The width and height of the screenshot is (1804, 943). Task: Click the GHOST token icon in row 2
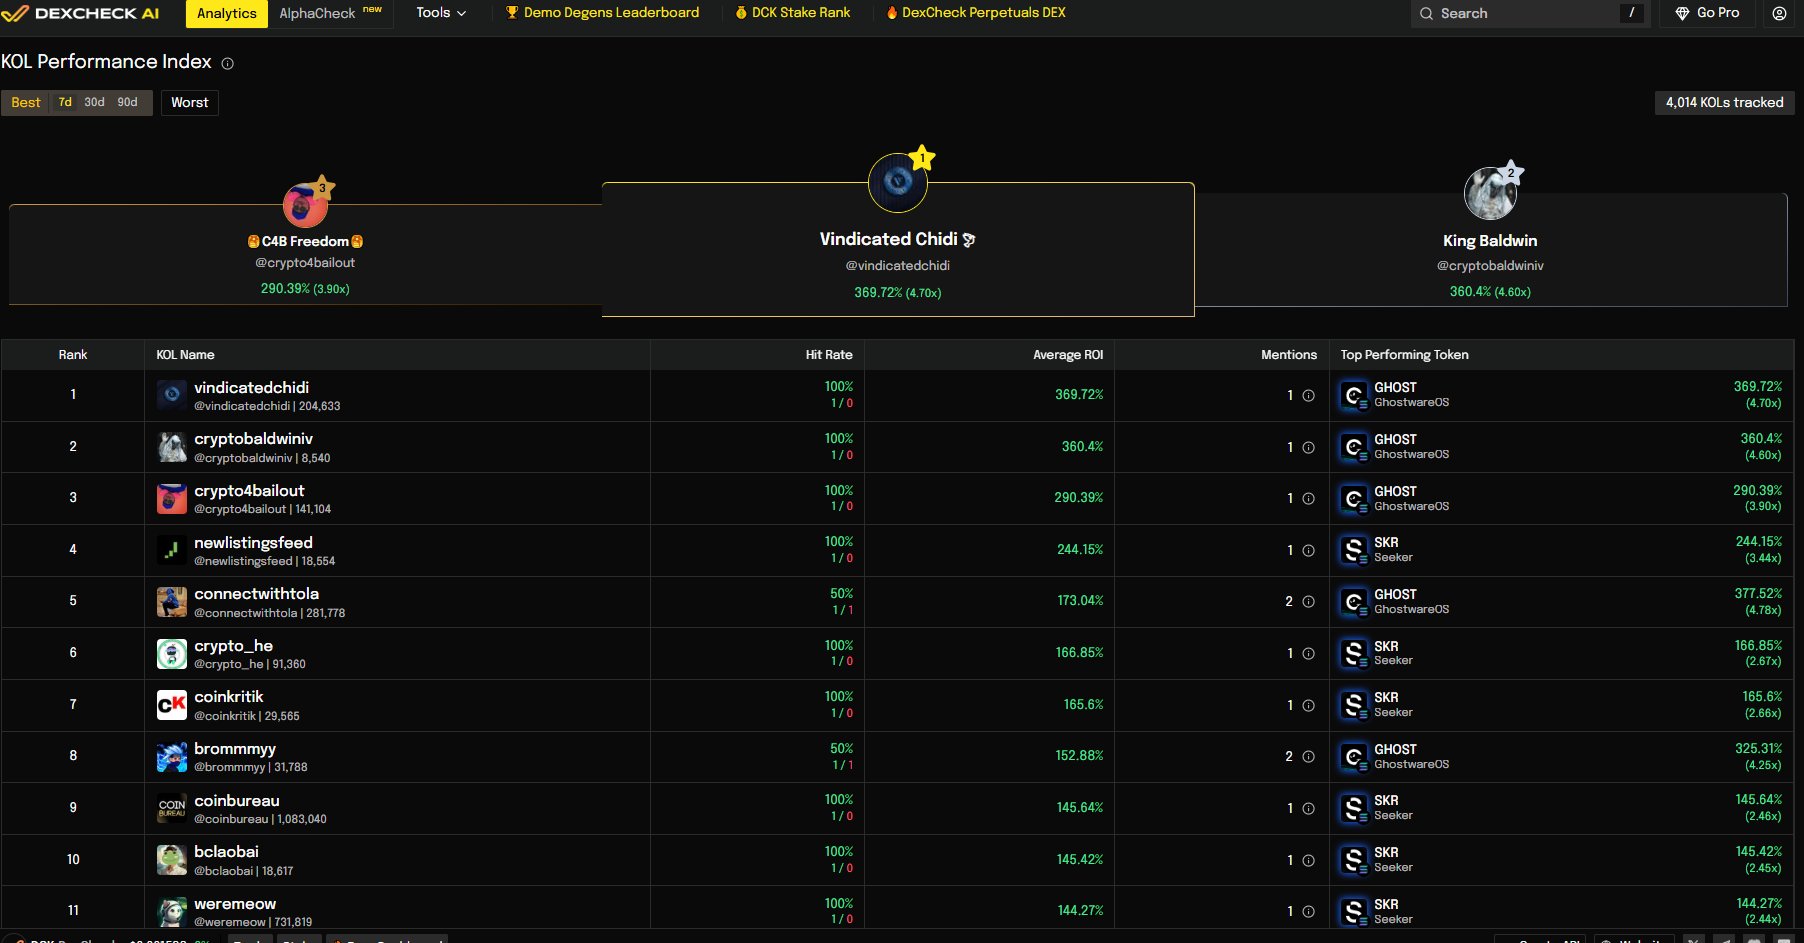pos(1354,447)
